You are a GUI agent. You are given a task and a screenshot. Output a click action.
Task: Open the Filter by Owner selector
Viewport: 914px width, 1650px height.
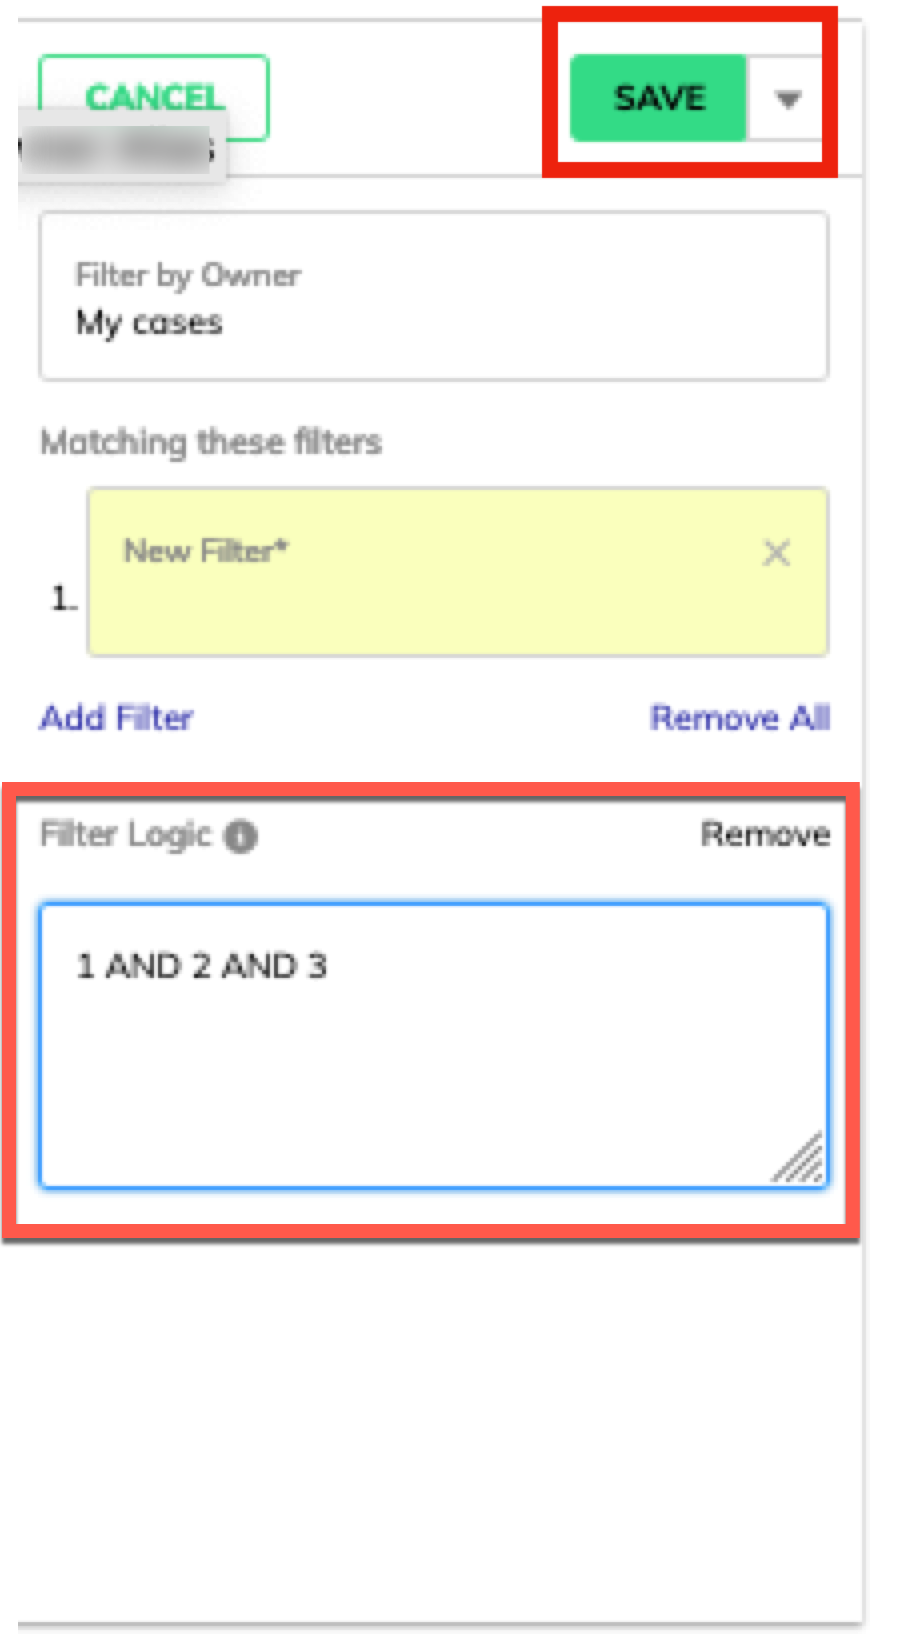coord(434,296)
